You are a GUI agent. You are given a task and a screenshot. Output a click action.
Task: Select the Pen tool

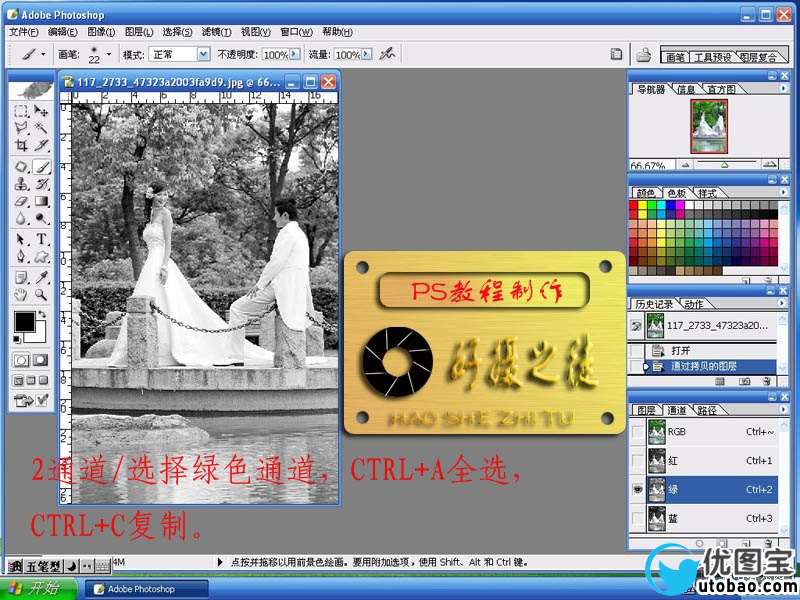(21, 256)
